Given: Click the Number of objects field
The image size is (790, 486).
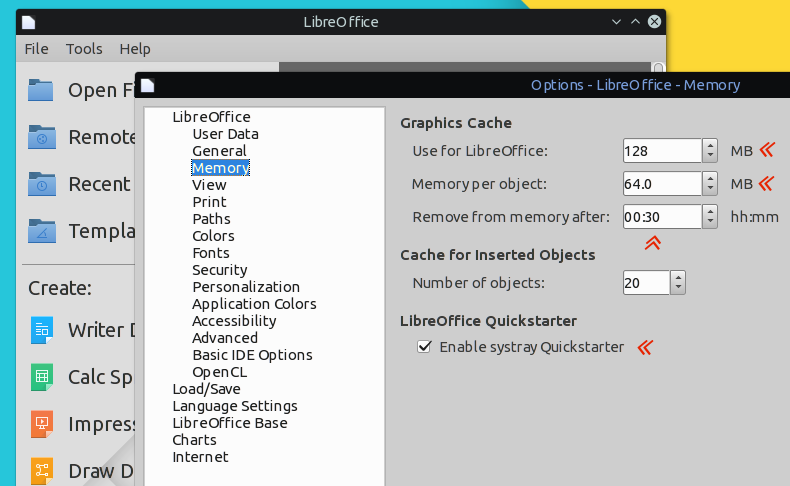Looking at the screenshot, I should click(646, 283).
